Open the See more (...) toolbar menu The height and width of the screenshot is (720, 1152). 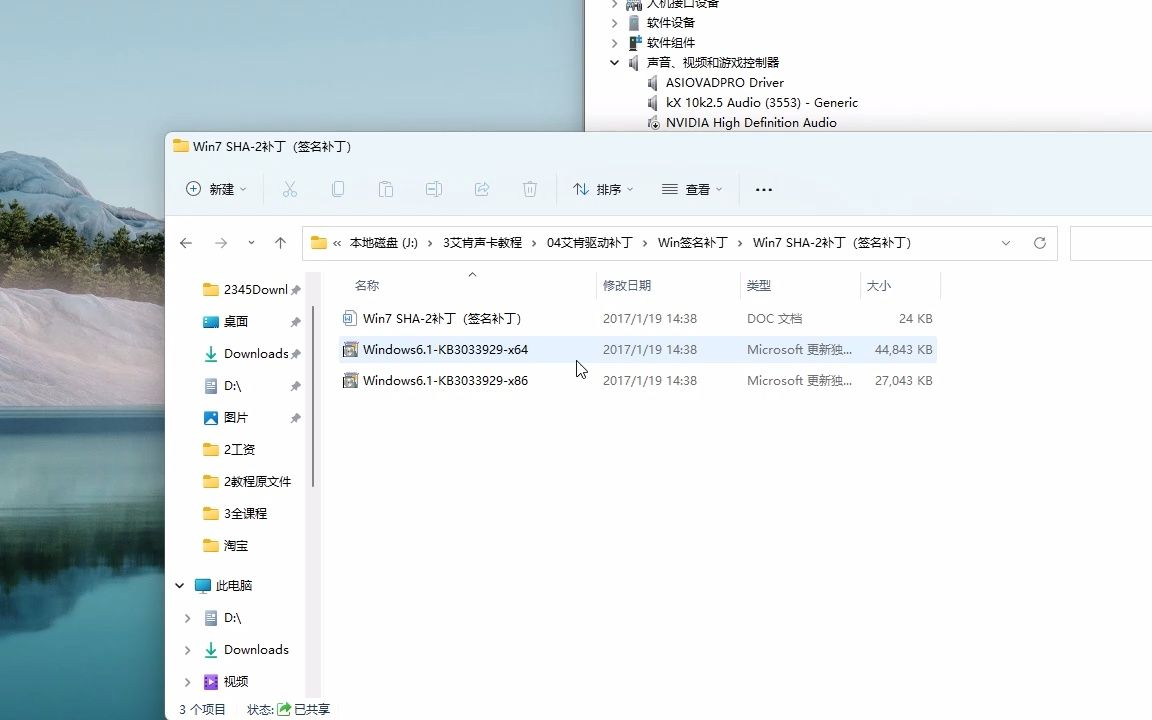tap(764, 189)
